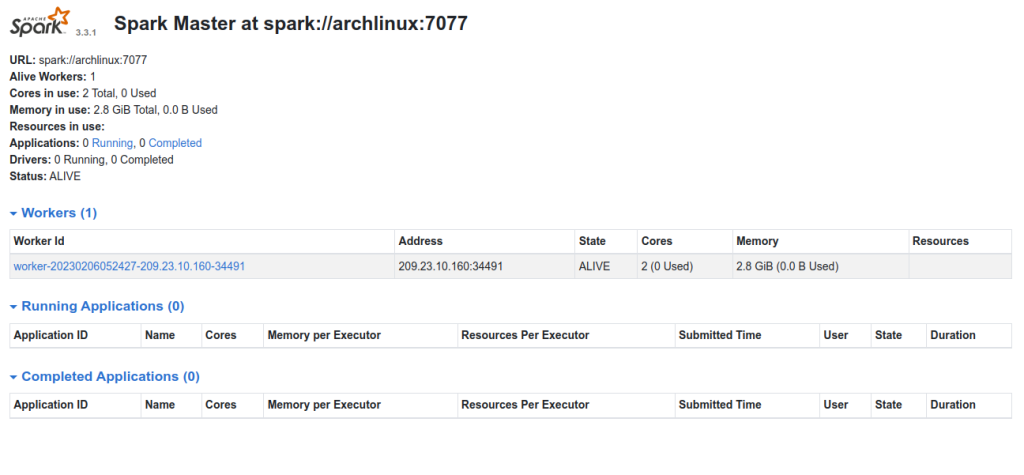Open the Completed applications link

tap(175, 143)
